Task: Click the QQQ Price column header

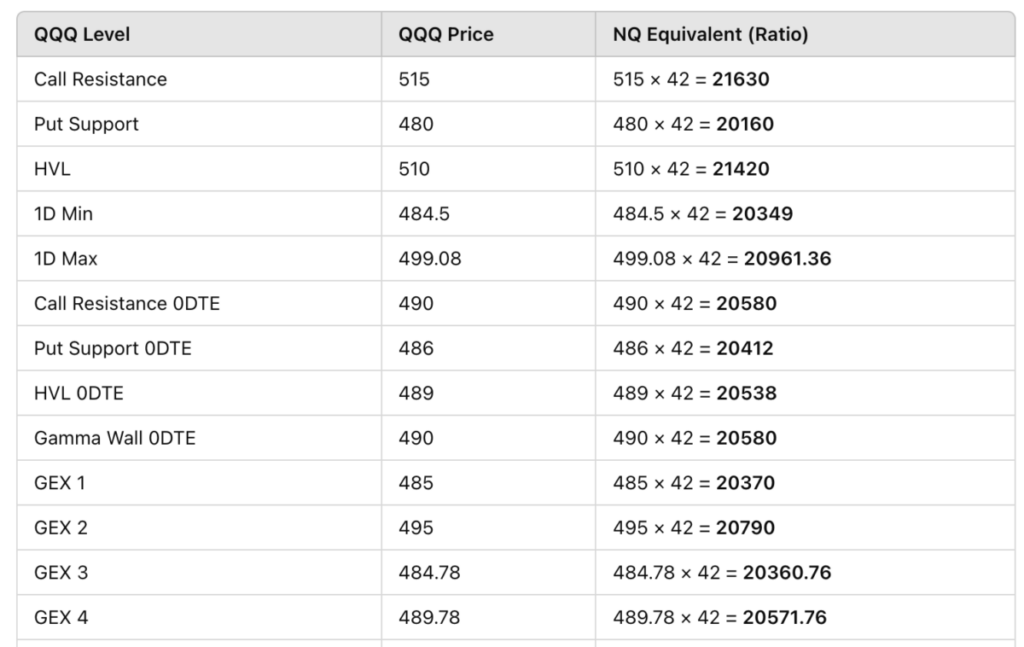Action: [446, 35]
